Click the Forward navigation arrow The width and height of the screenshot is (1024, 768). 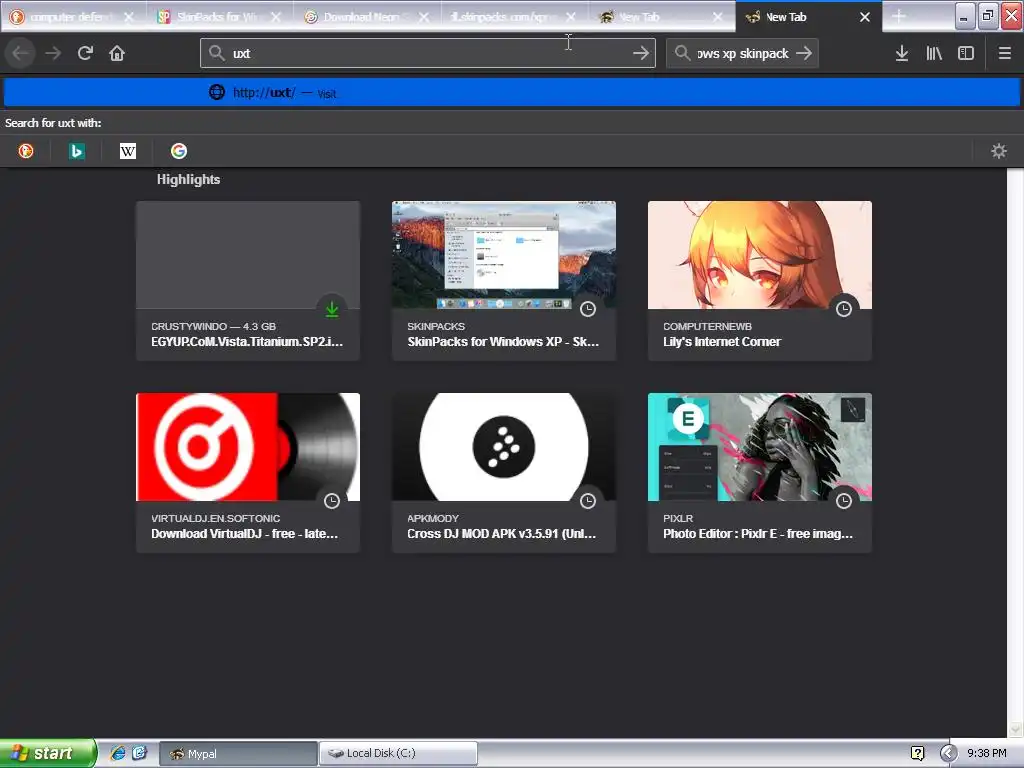tap(53, 53)
